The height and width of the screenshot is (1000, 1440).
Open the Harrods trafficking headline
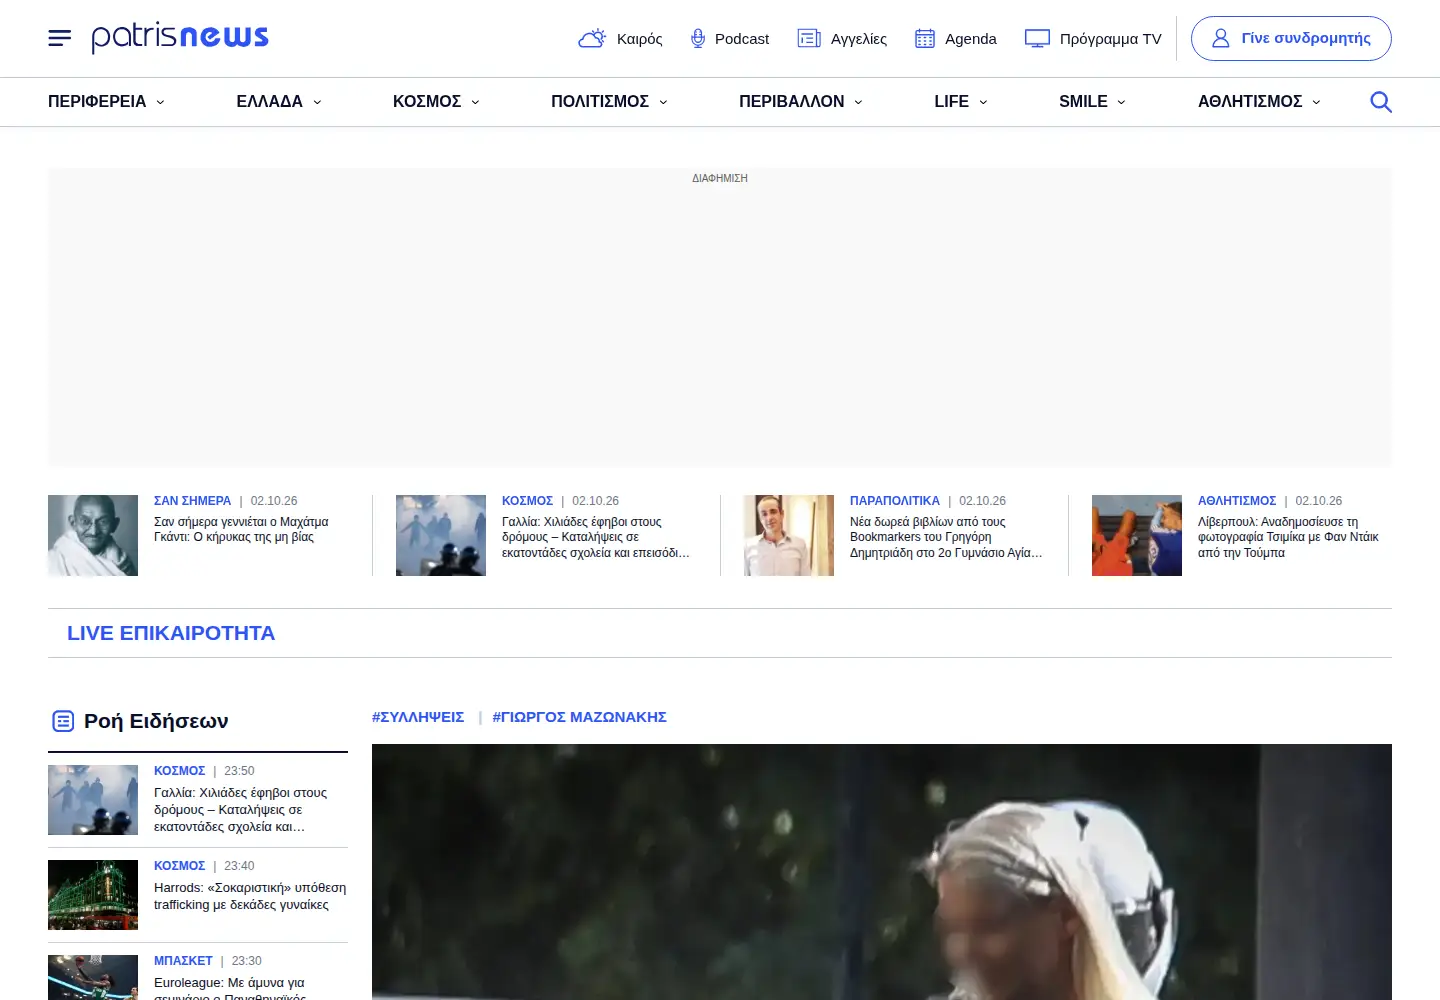pyautogui.click(x=250, y=896)
